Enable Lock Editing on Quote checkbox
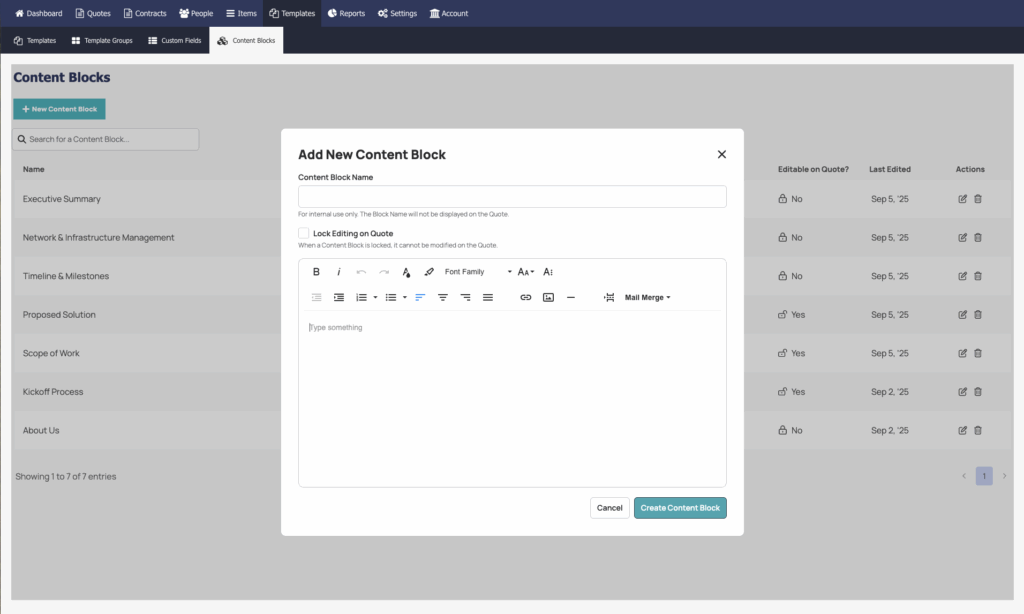Image resolution: width=1024 pixels, height=614 pixels. (x=304, y=233)
